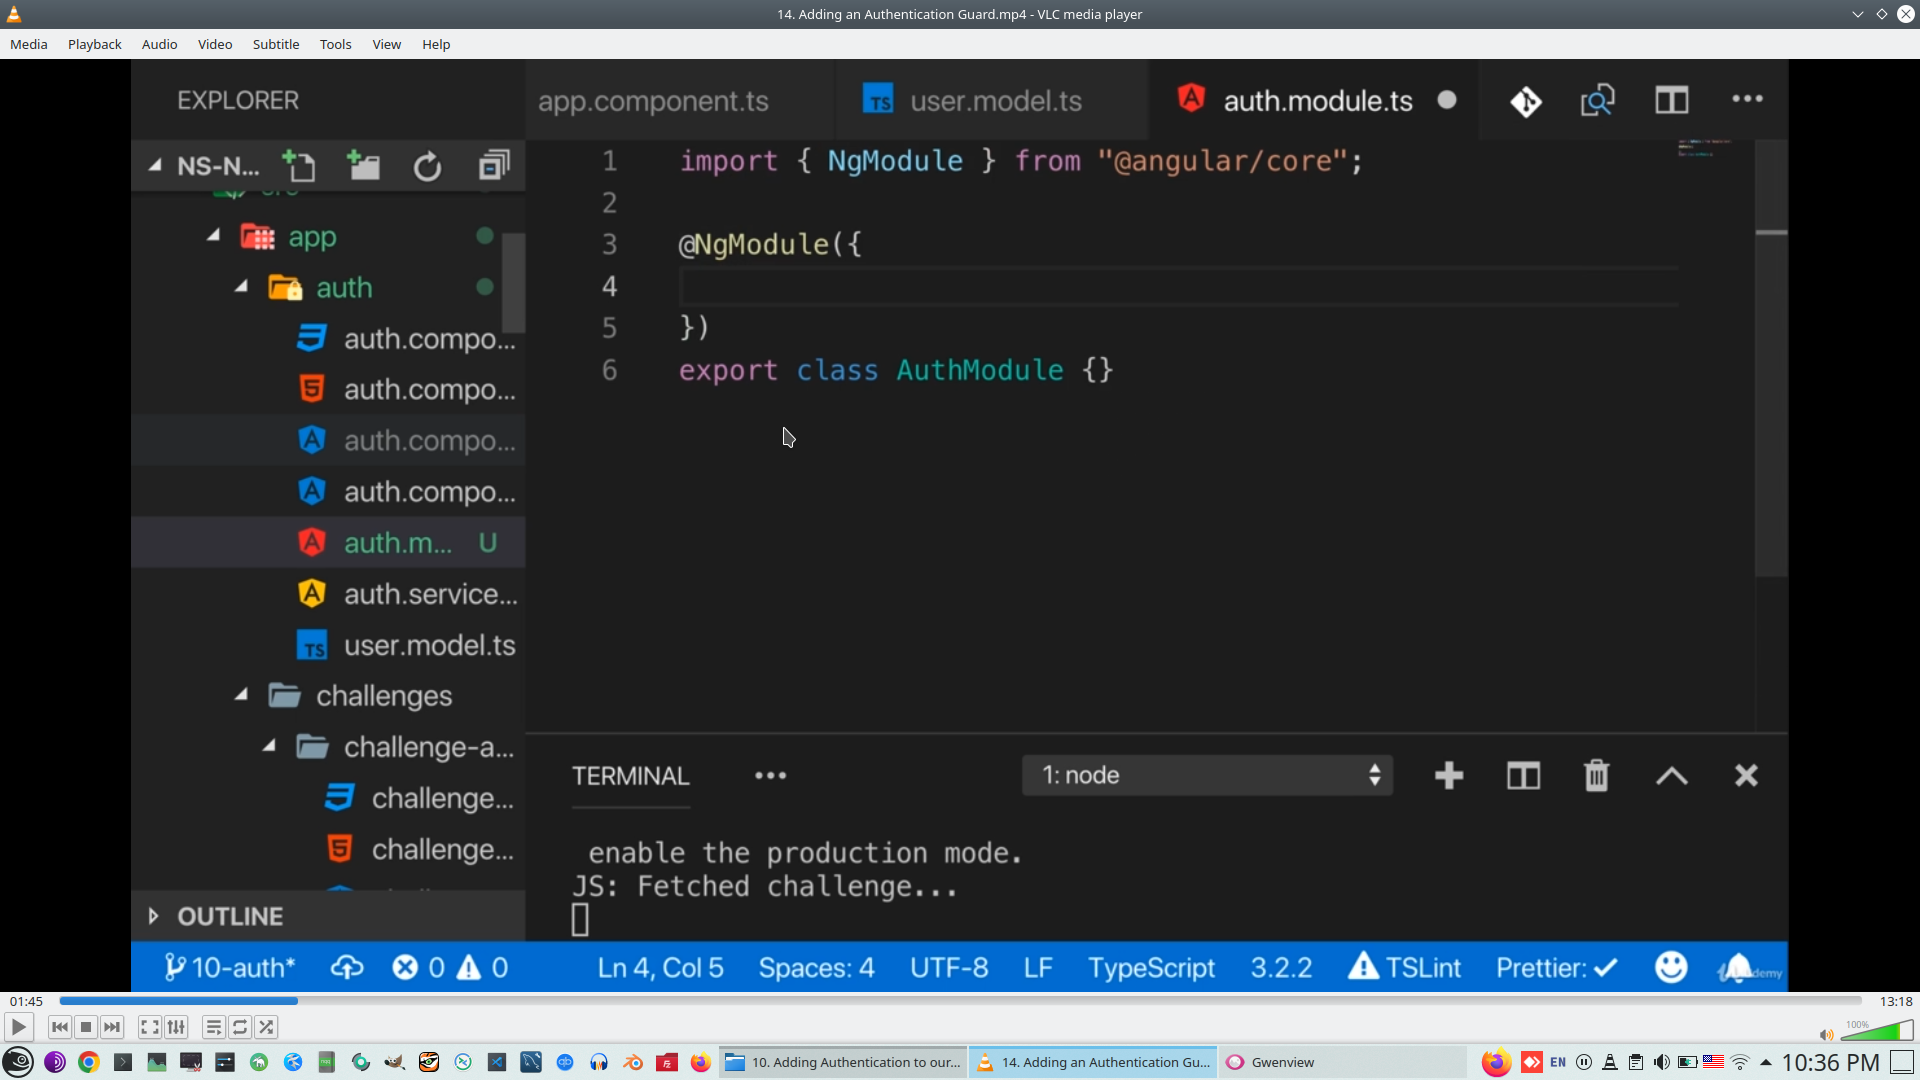Adjust the VLC volume slider
The image size is (1920, 1080).
pyautogui.click(x=1876, y=1032)
